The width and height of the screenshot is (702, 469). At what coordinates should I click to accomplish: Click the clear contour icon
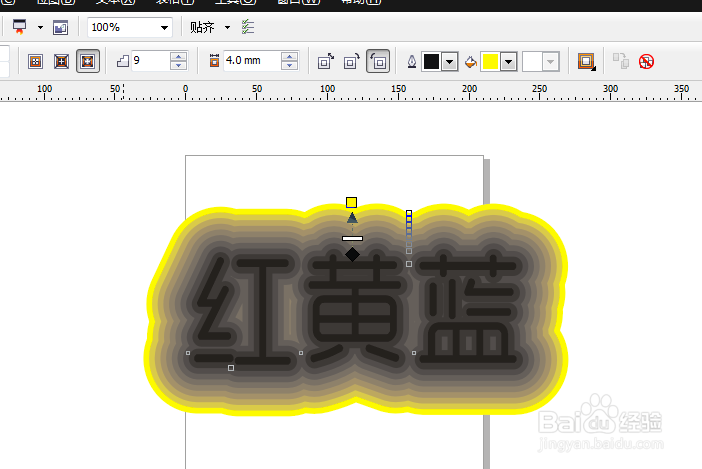pos(646,61)
